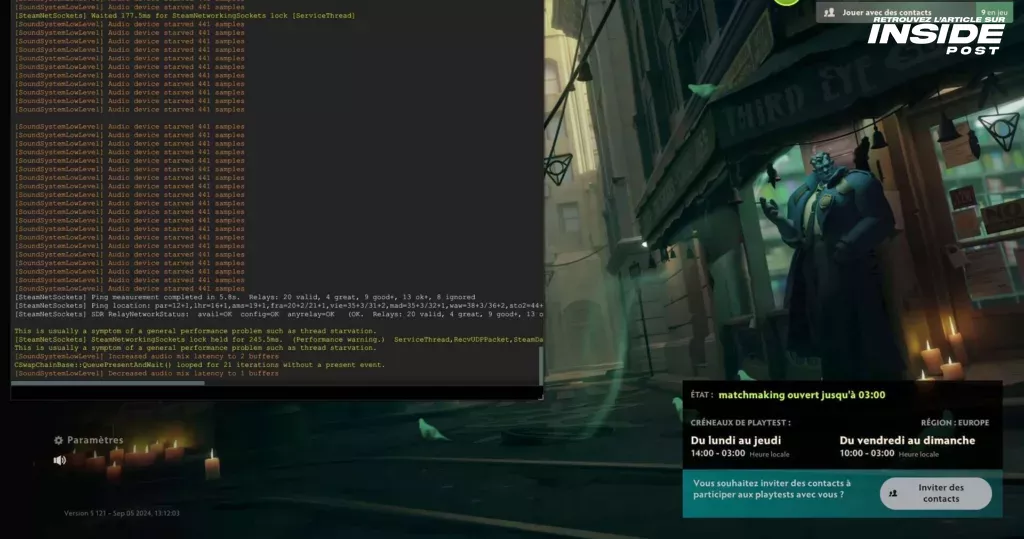Click 'Increased audio mix latency to 2 buffers'
1024x539 pixels.
(x=146, y=356)
